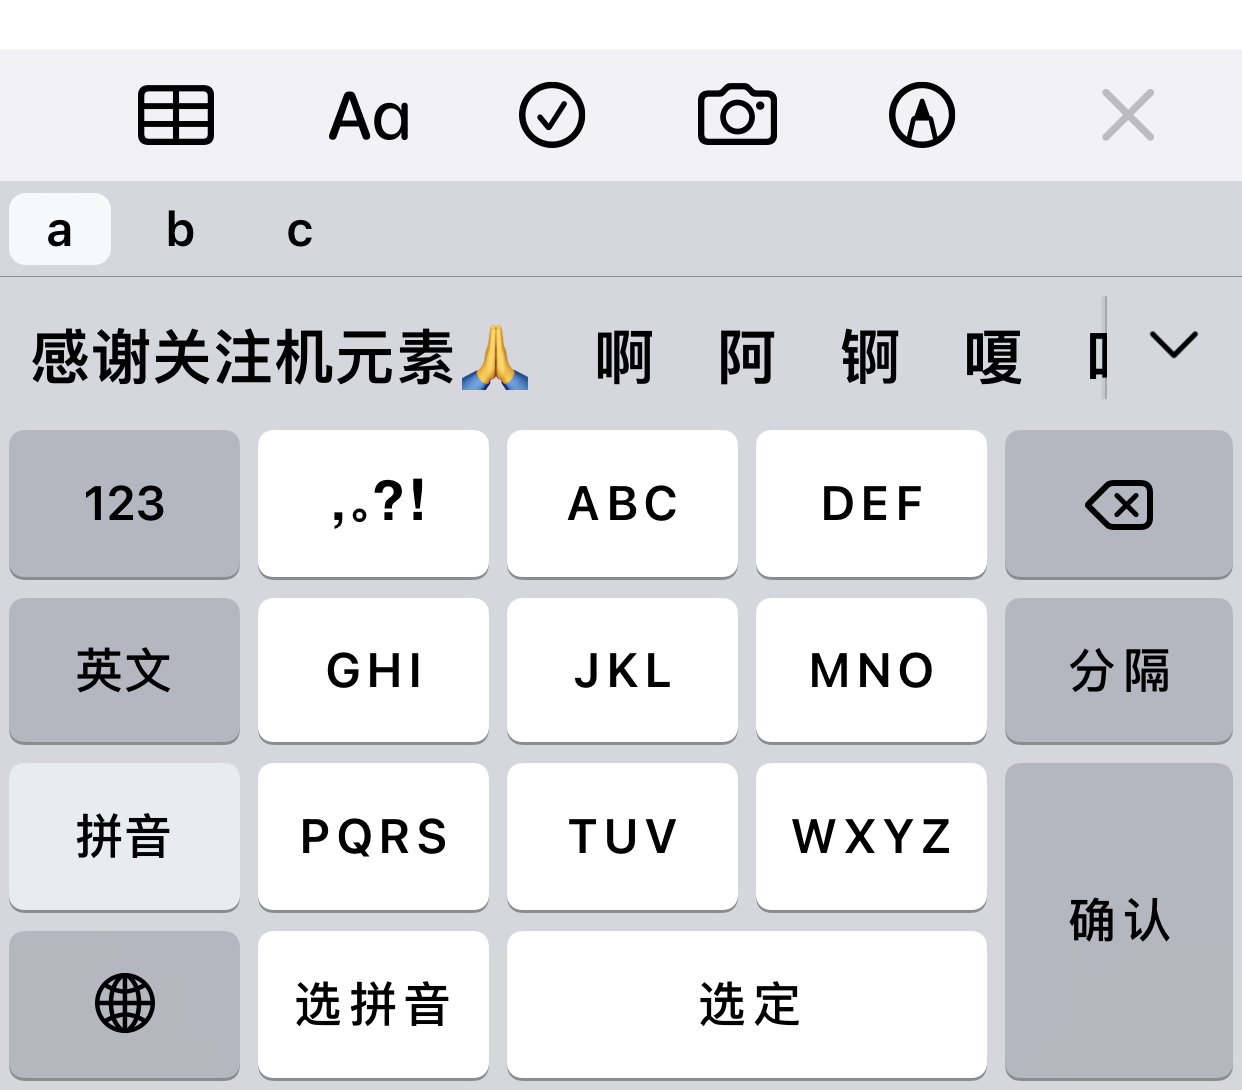
Task: Open the table/grid tool in the toolbar
Action: point(177,114)
